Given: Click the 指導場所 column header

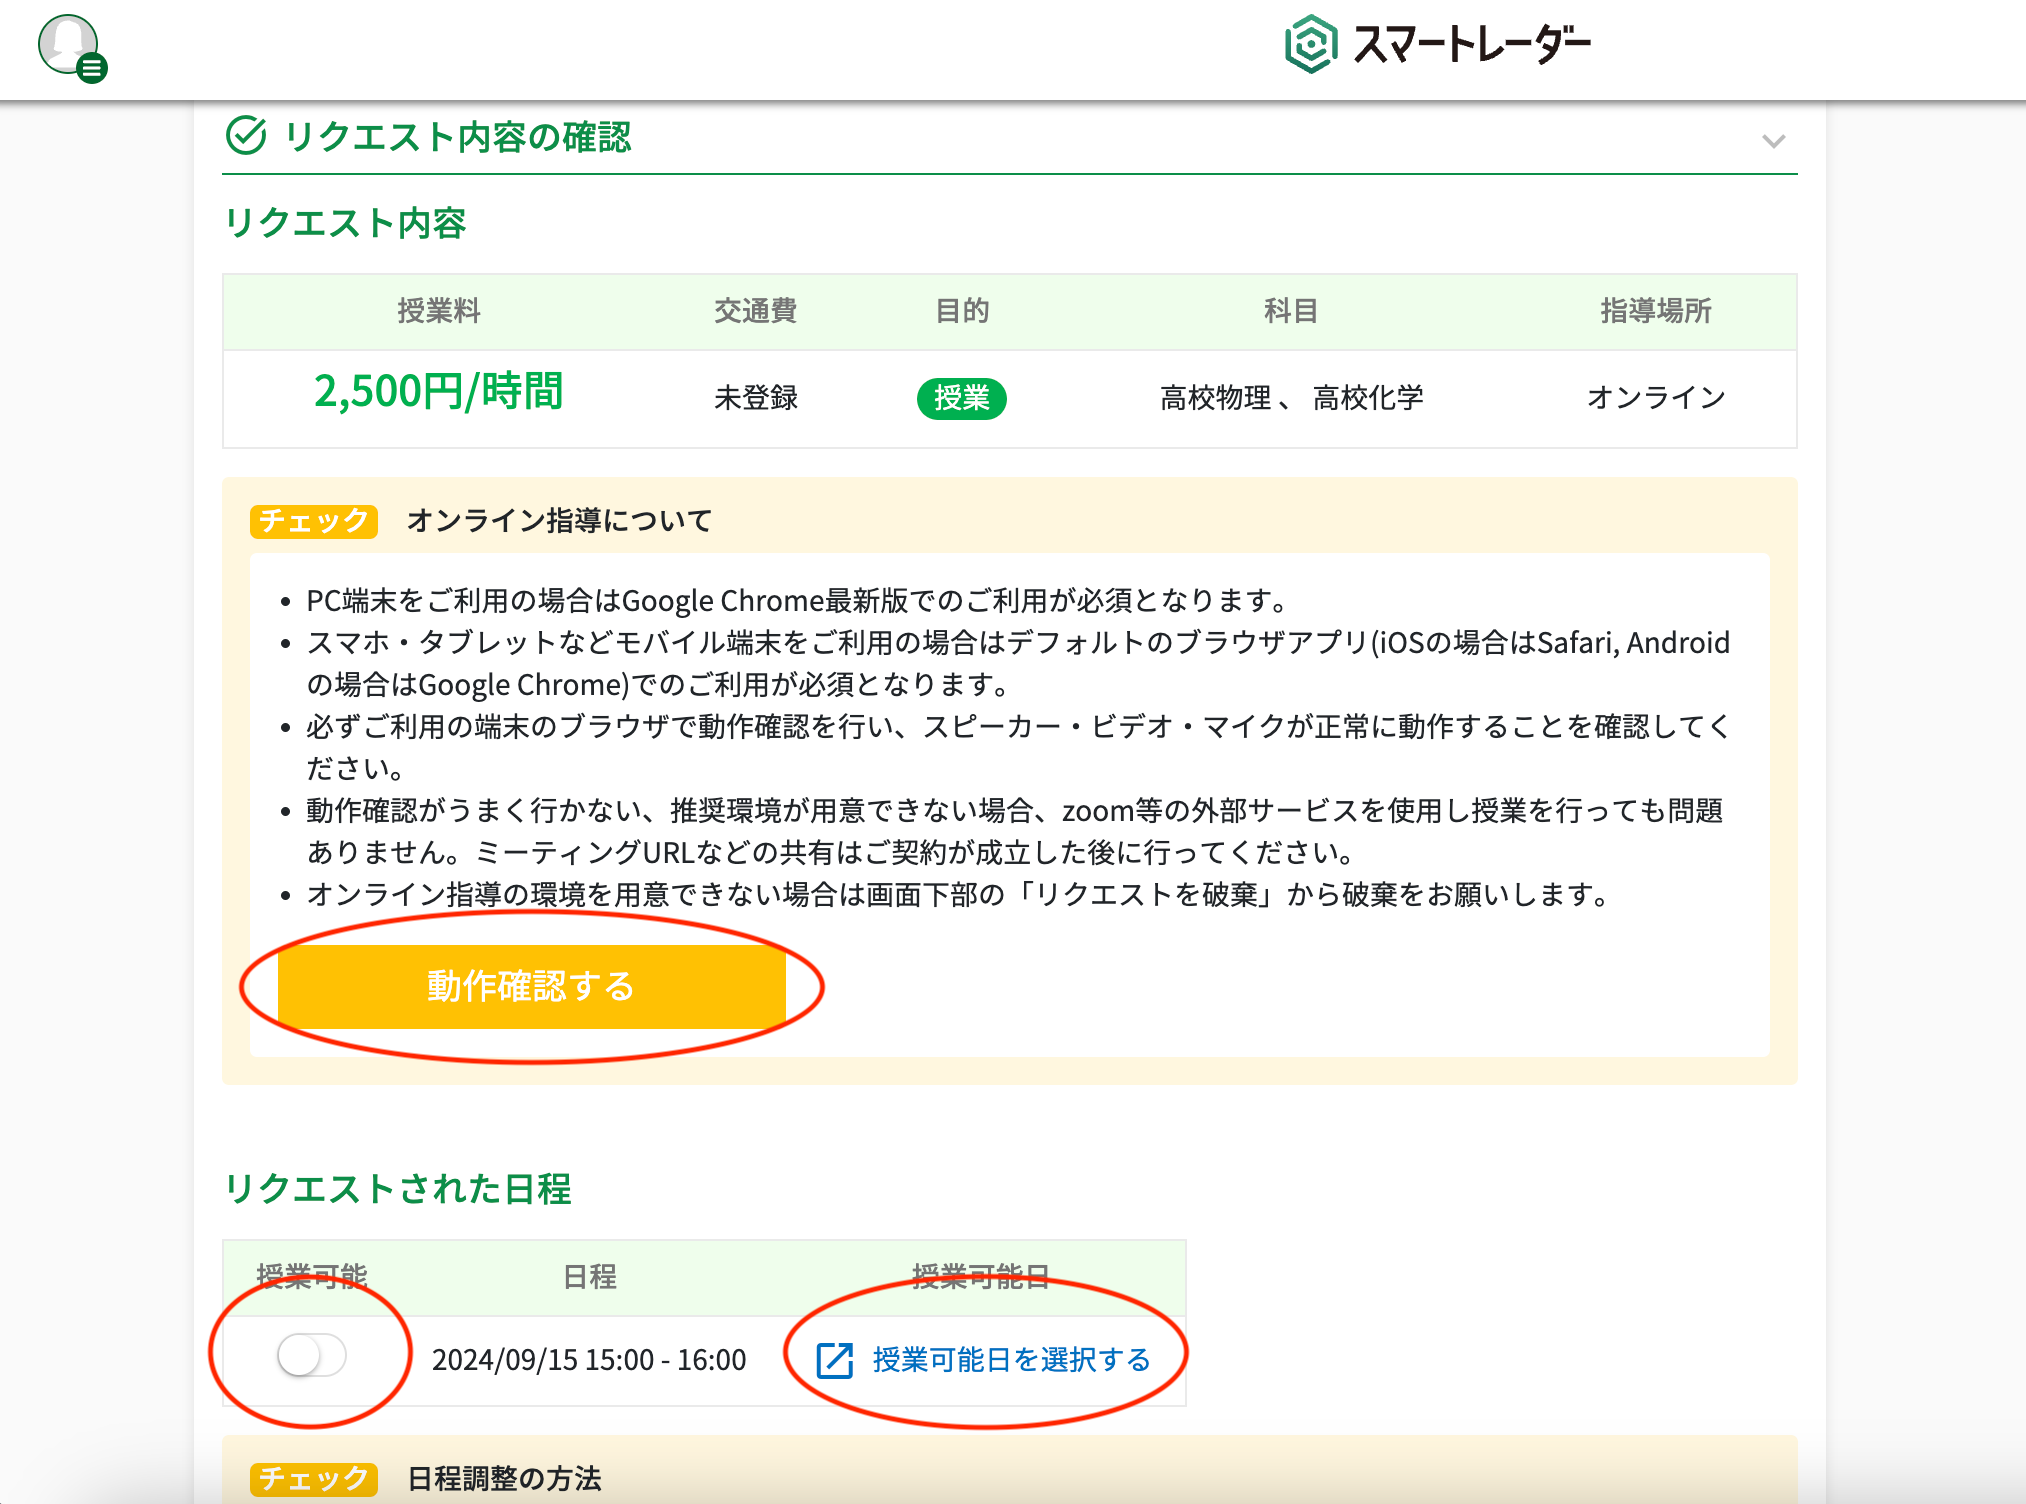Looking at the screenshot, I should [1656, 311].
